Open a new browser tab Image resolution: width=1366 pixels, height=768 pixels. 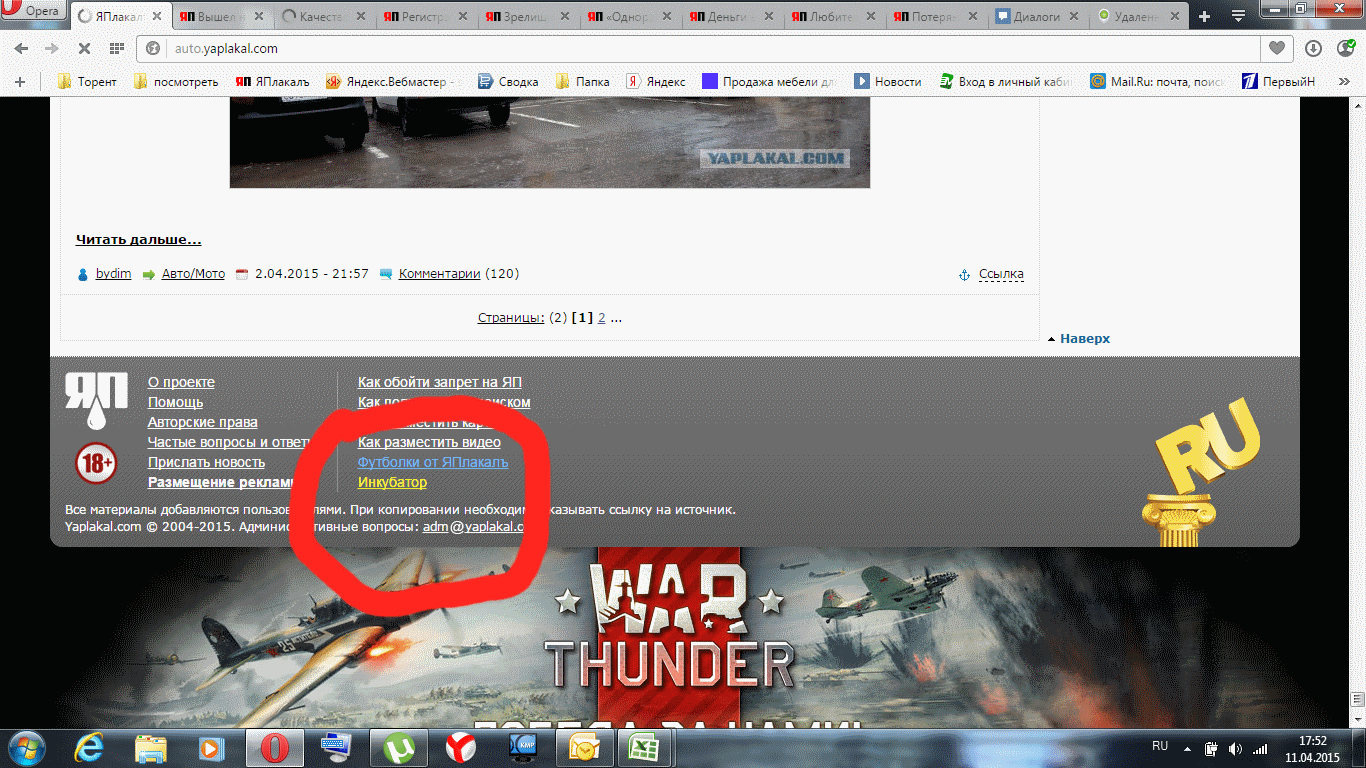[1204, 16]
